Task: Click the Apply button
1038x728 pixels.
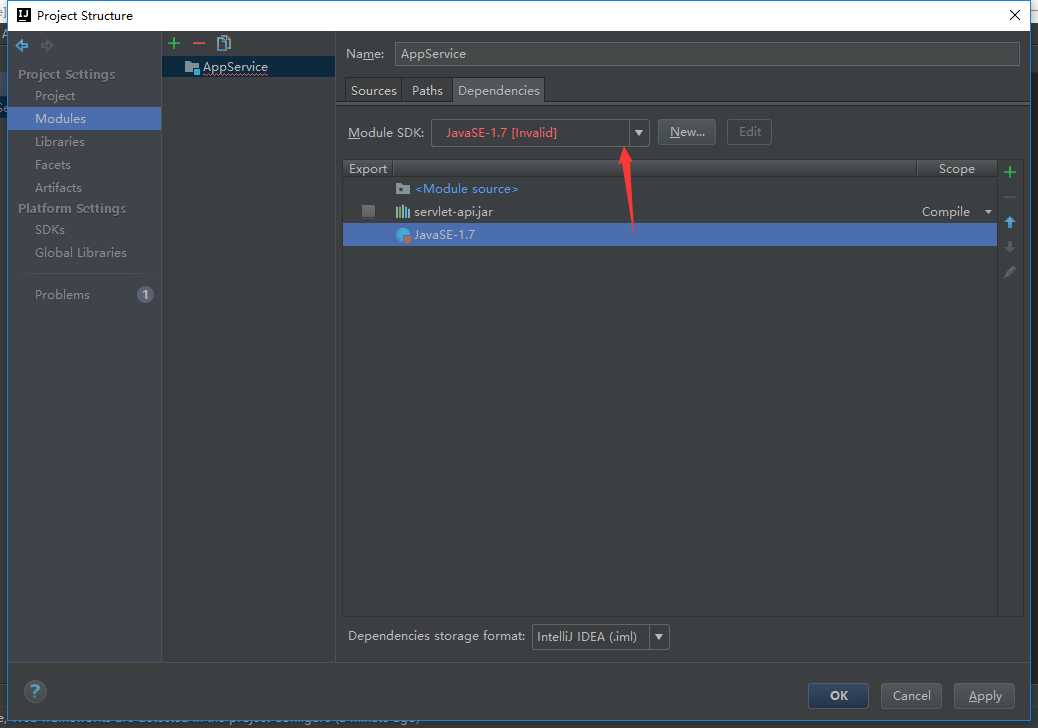Action: click(x=984, y=696)
